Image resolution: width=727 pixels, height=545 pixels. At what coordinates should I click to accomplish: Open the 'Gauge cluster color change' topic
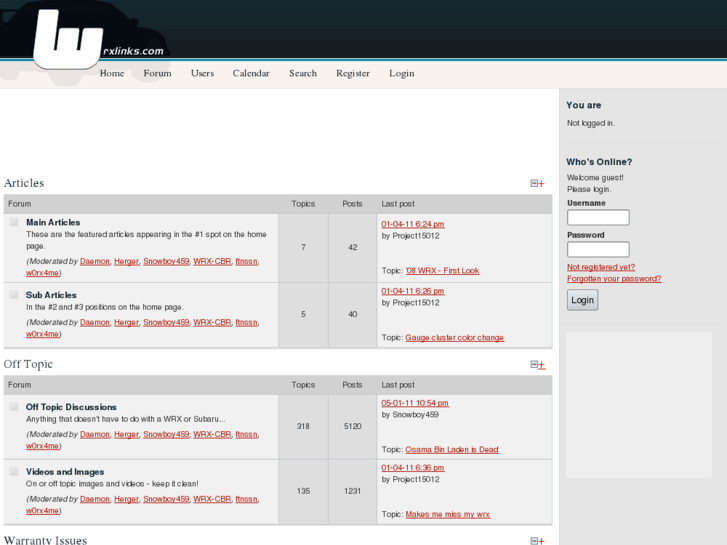[454, 338]
